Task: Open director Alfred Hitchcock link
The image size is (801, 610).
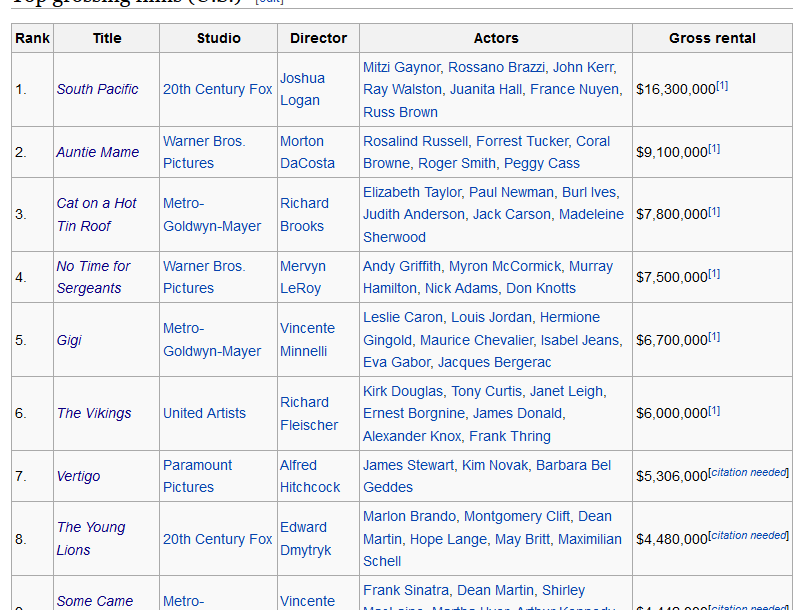Action: click(x=310, y=476)
